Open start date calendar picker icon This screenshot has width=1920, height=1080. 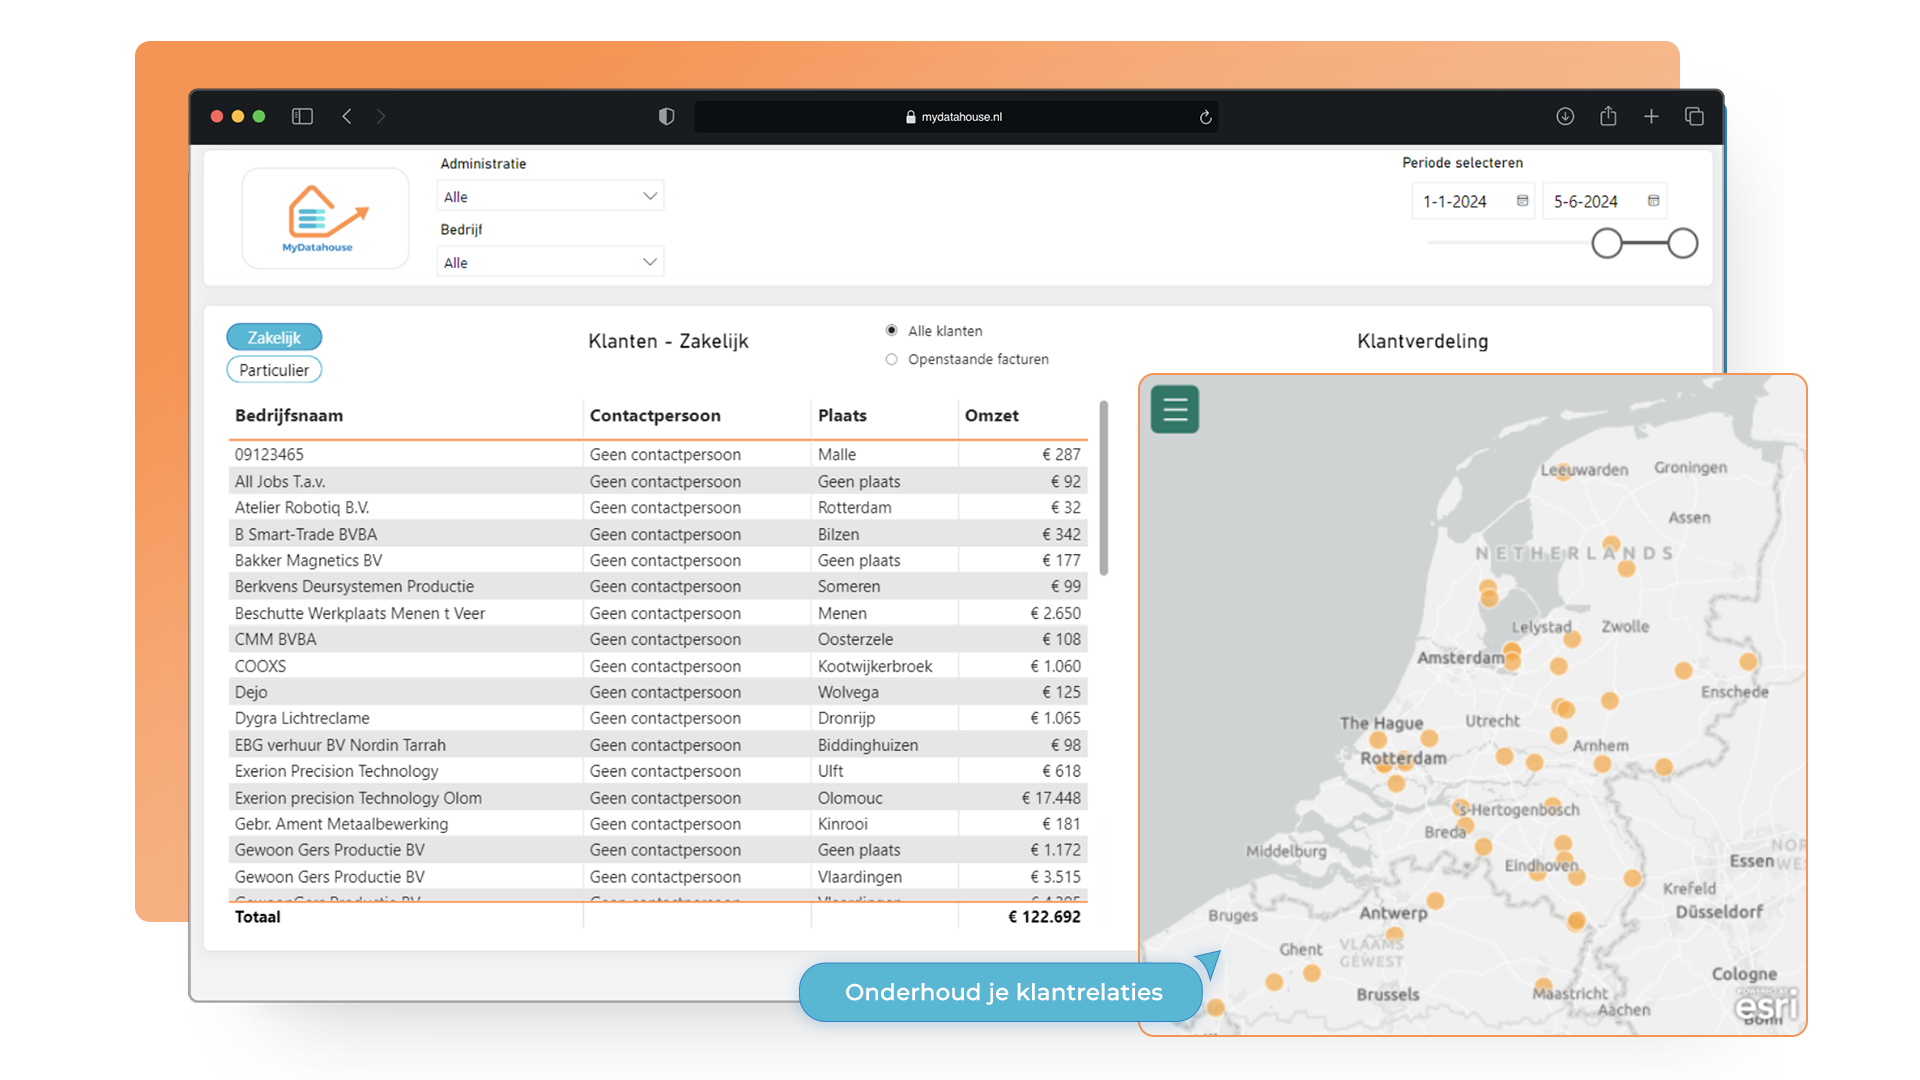click(x=1522, y=201)
